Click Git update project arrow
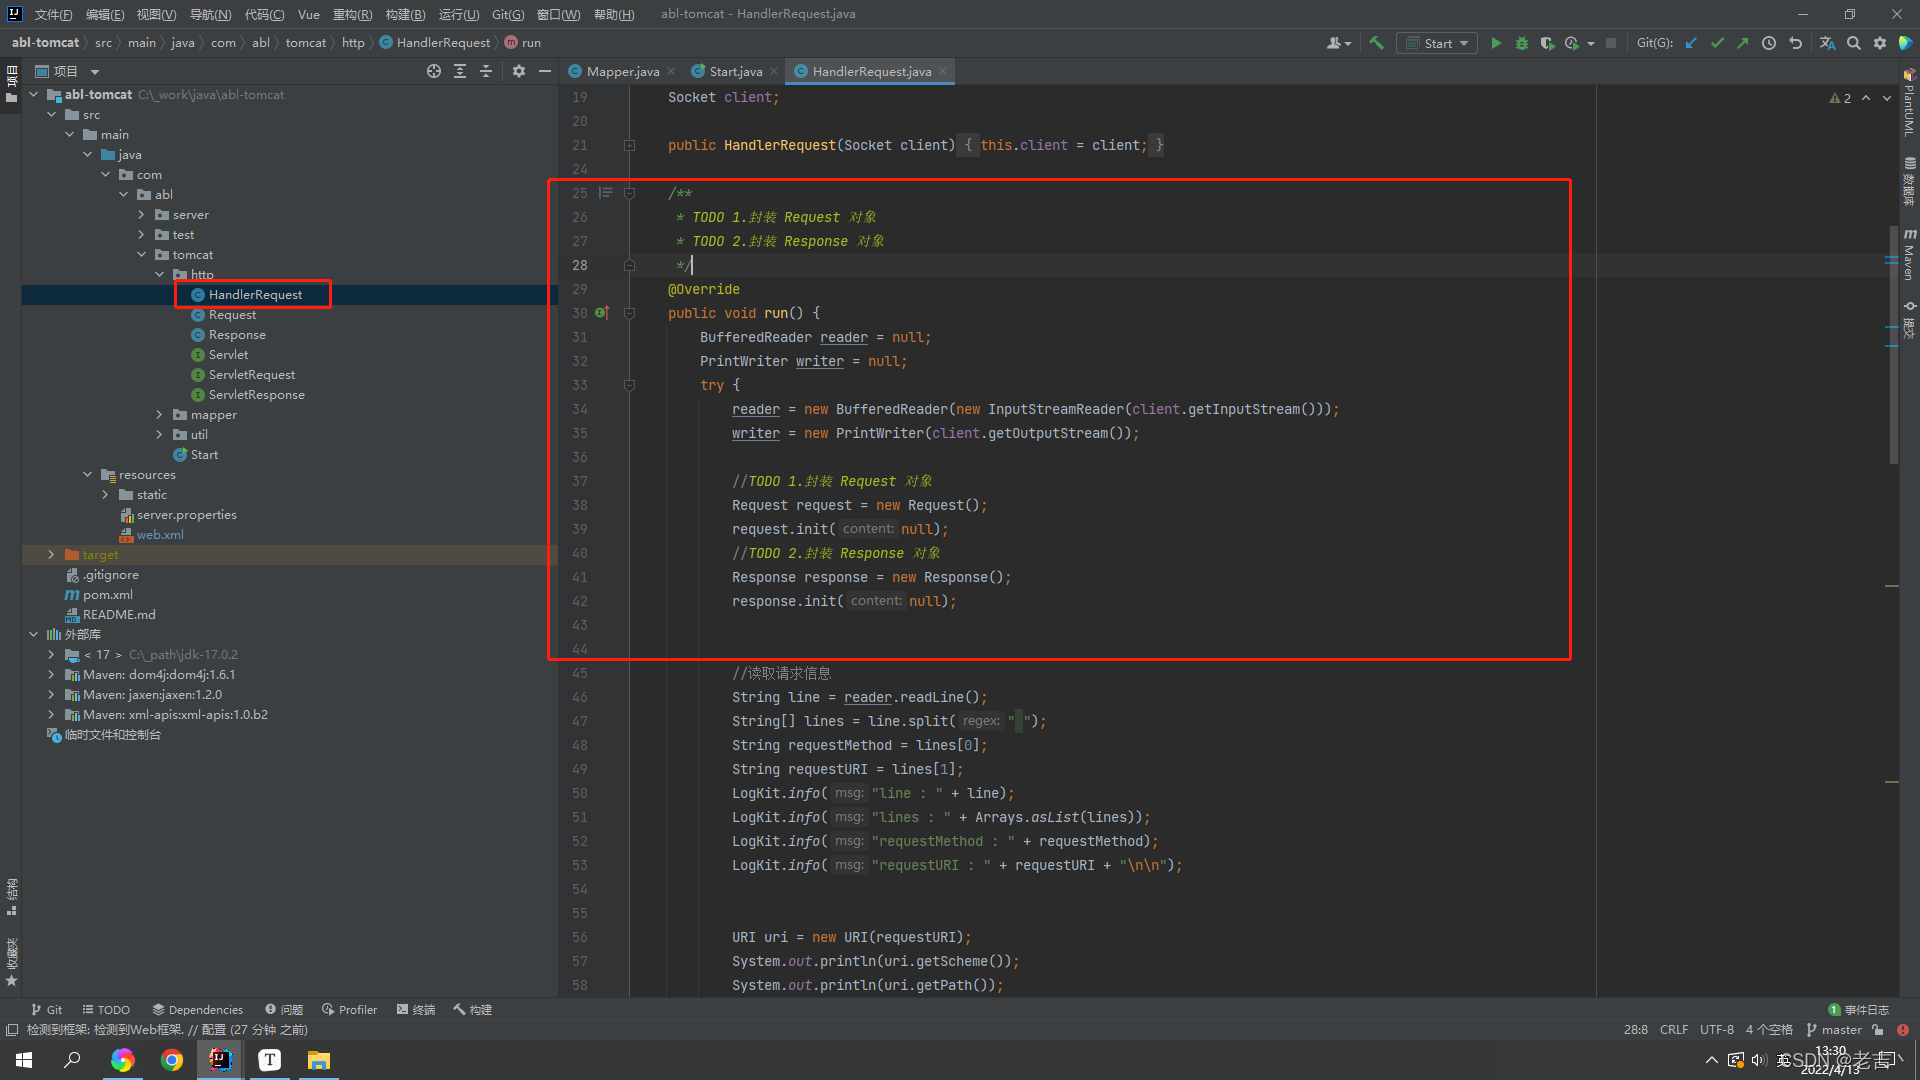1920x1080 pixels. coord(1691,43)
